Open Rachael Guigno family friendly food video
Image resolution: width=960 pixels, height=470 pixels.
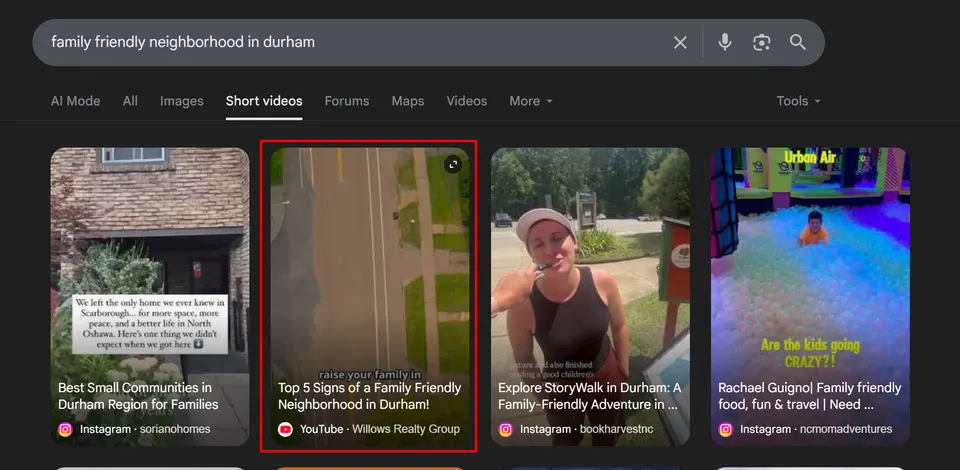809,396
